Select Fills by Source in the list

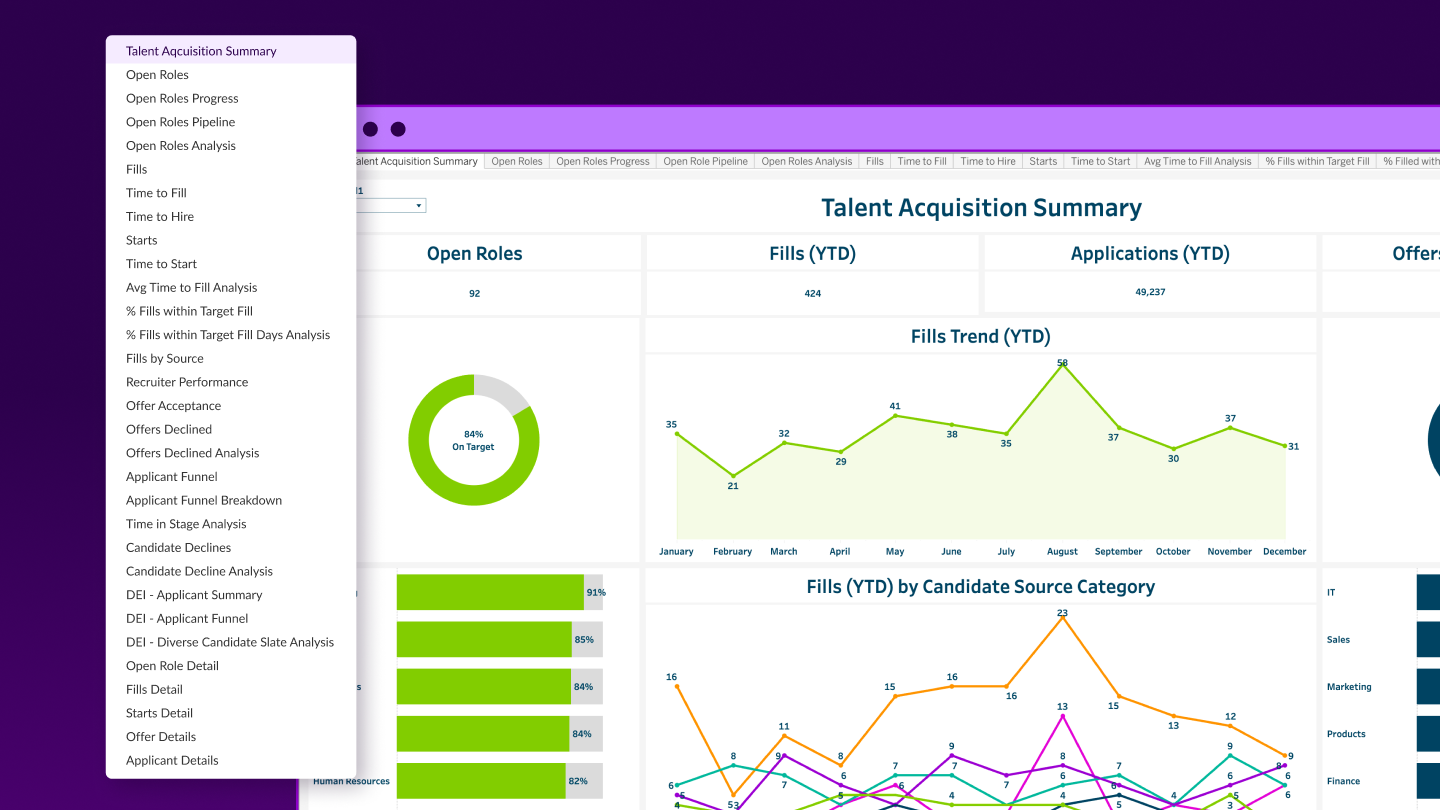[165, 358]
